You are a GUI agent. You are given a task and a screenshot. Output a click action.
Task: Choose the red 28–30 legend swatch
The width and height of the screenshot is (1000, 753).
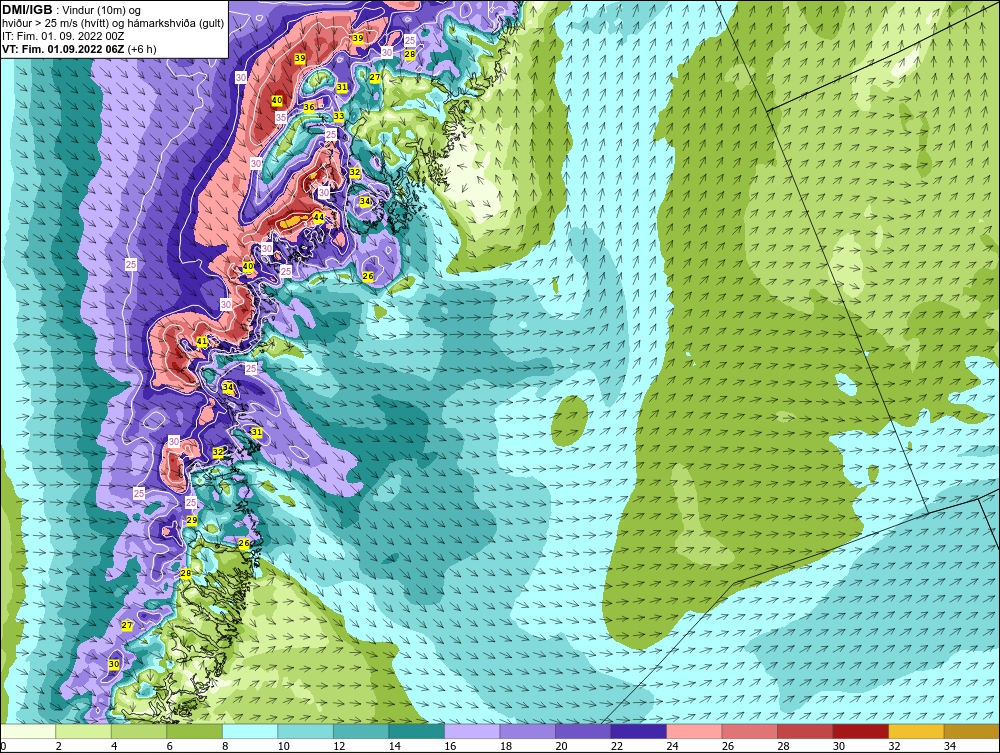[x=805, y=731]
